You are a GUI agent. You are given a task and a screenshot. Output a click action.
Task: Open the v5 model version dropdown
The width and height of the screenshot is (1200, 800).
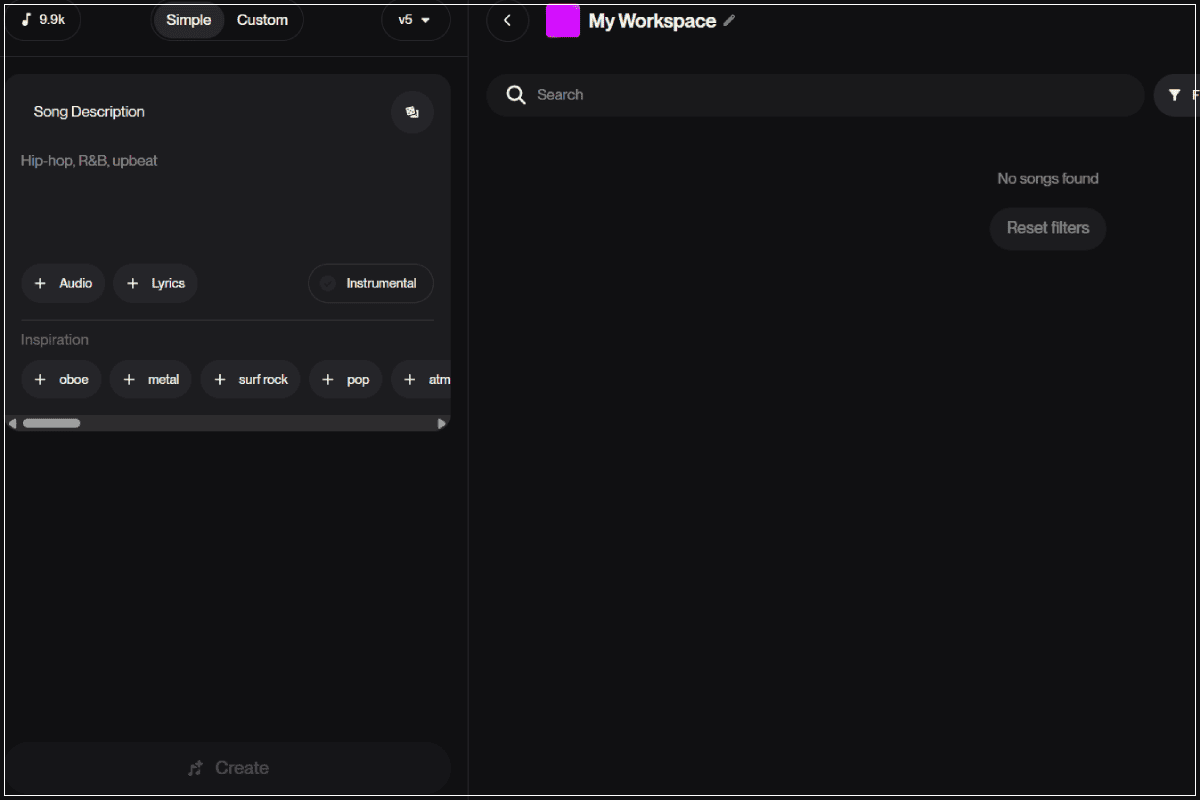[x=415, y=20]
